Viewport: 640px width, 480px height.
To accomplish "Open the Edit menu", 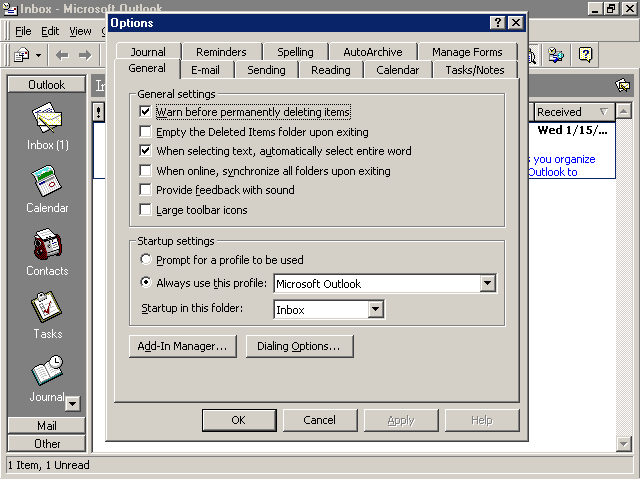I will point(50,31).
